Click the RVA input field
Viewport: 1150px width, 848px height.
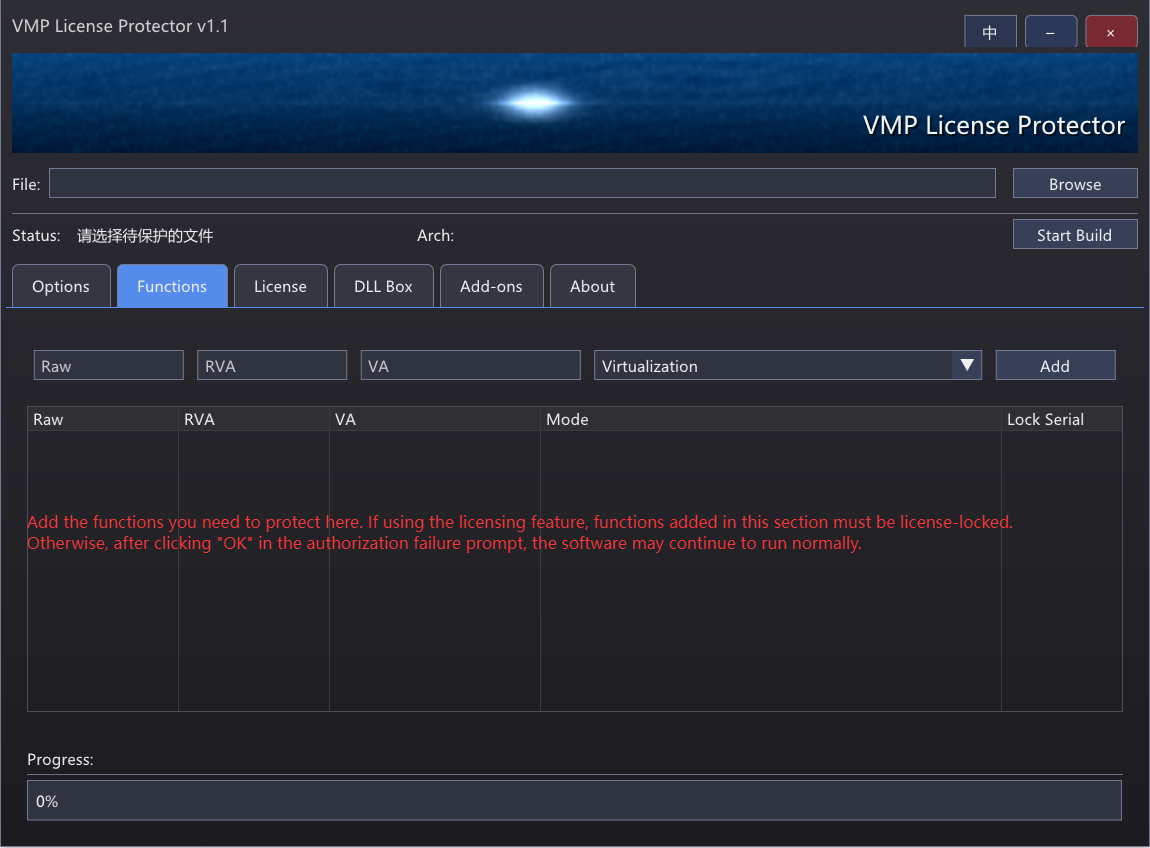272,366
